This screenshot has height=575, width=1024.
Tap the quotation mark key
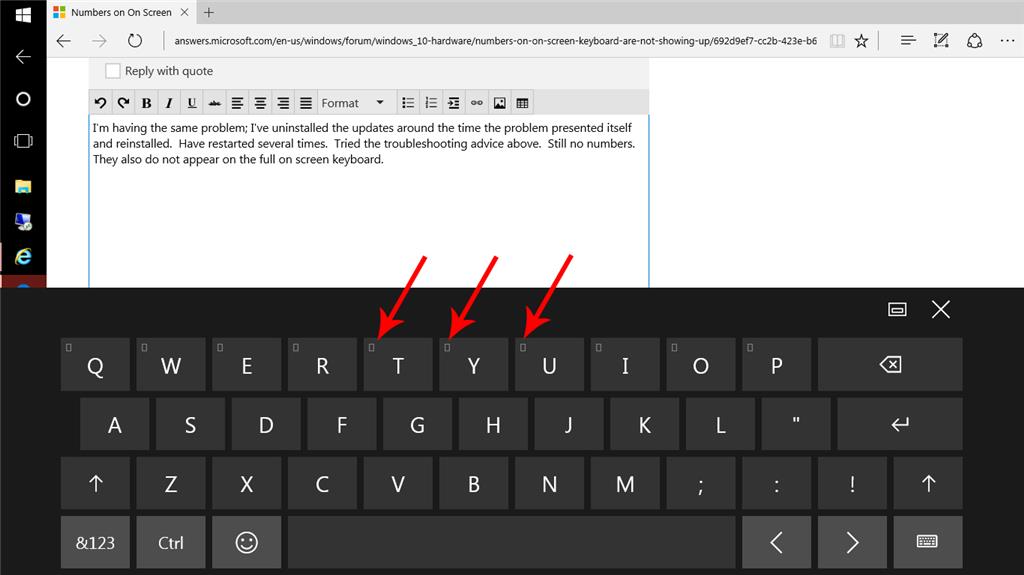(796, 424)
